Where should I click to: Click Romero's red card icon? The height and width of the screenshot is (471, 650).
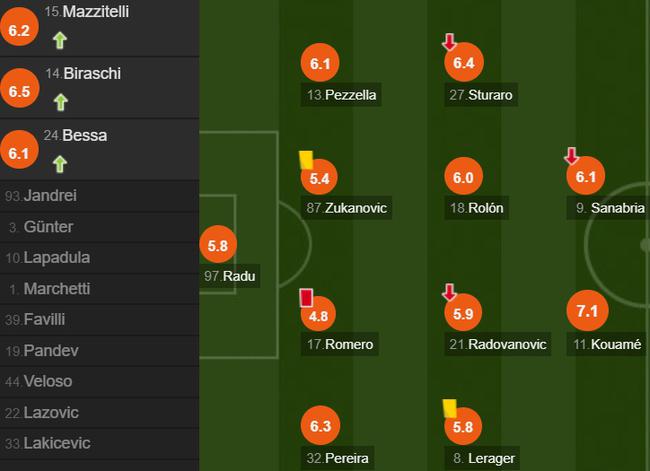306,298
